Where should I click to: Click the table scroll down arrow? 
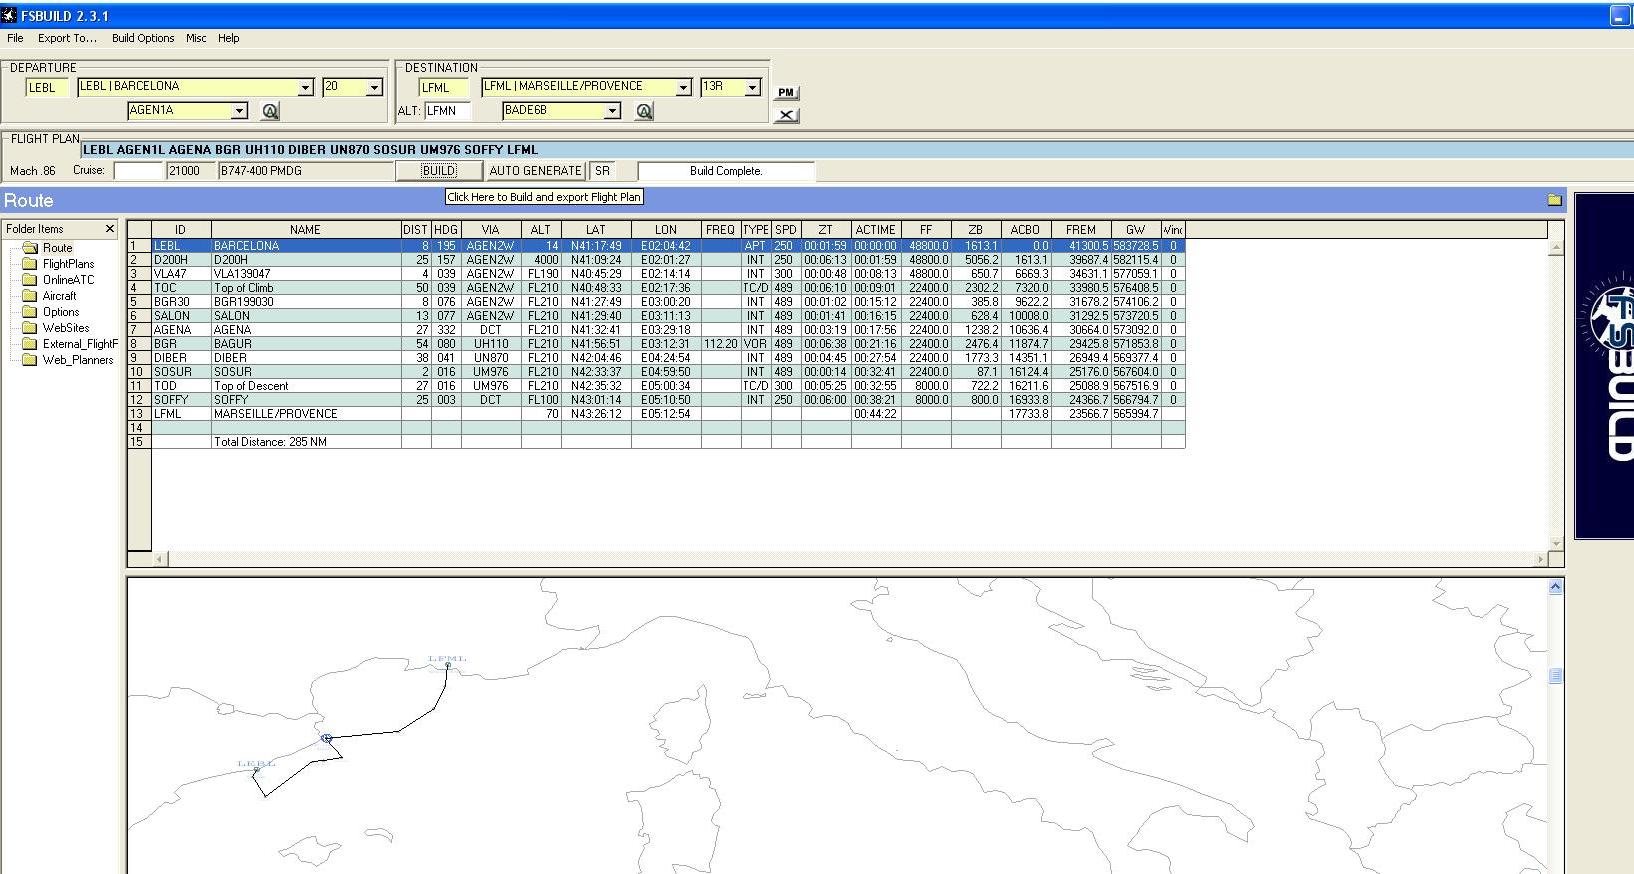pos(1555,543)
